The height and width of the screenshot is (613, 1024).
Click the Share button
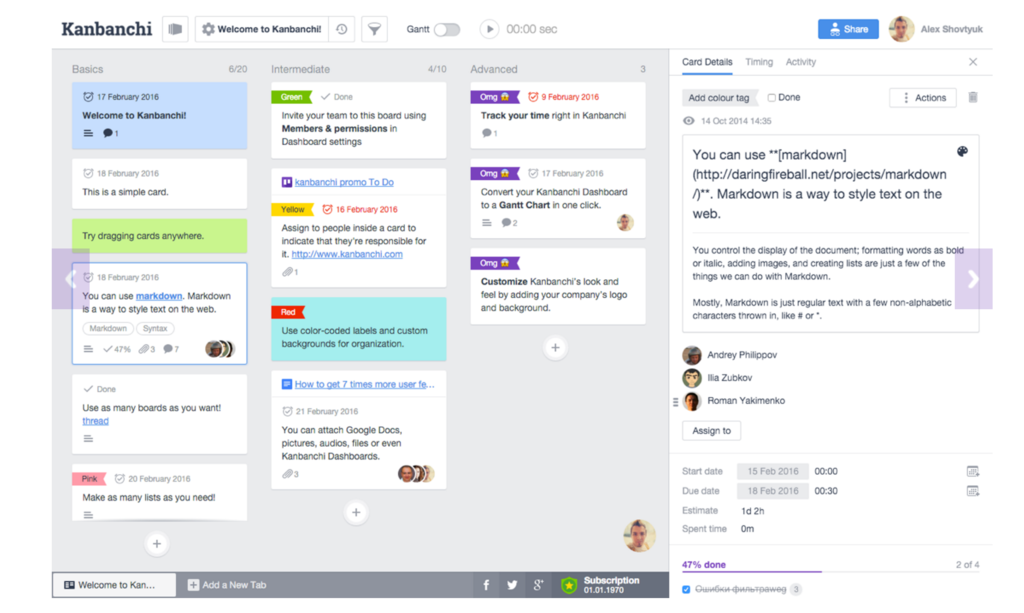pyautogui.click(x=848, y=29)
